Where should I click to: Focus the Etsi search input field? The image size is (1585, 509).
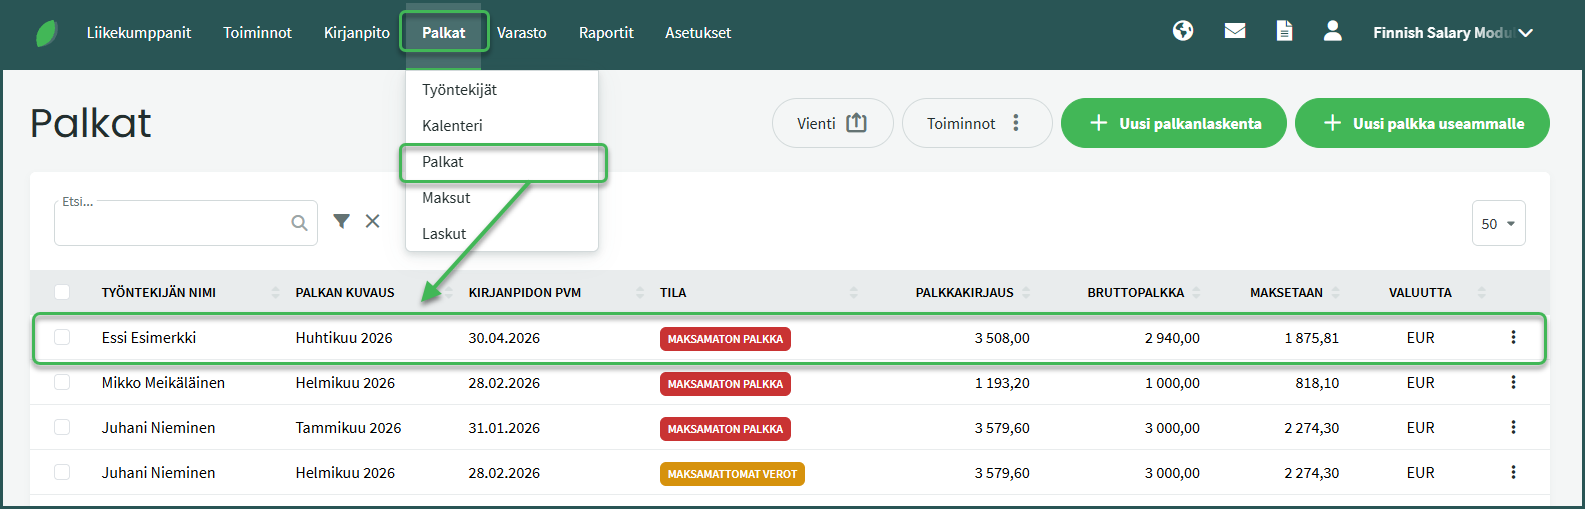coord(172,224)
